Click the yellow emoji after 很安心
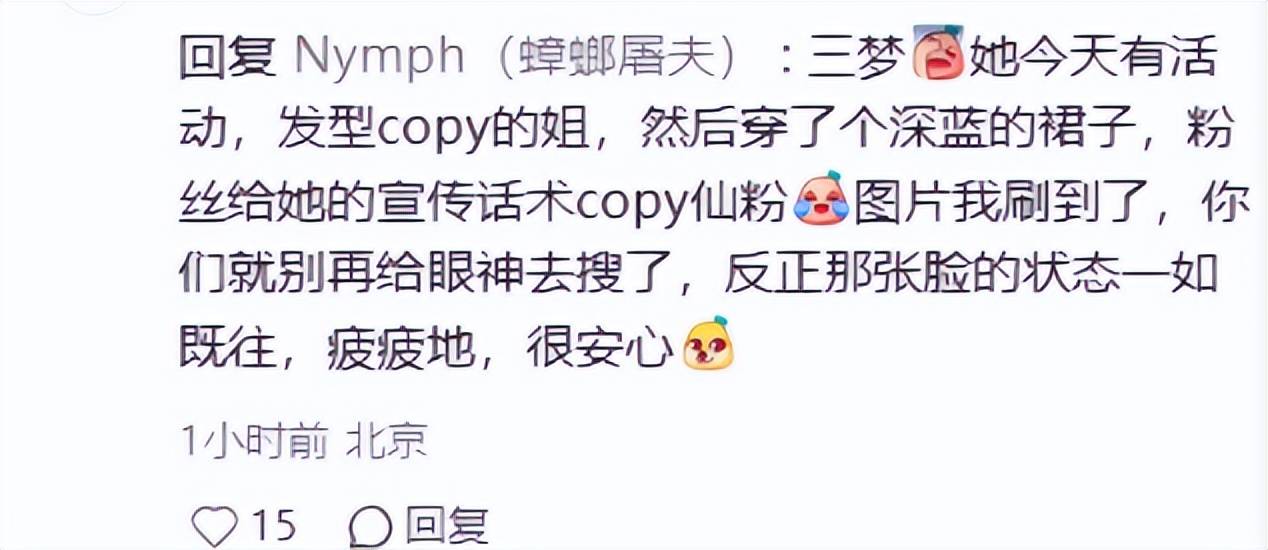This screenshot has height=550, width=1268. [707, 344]
